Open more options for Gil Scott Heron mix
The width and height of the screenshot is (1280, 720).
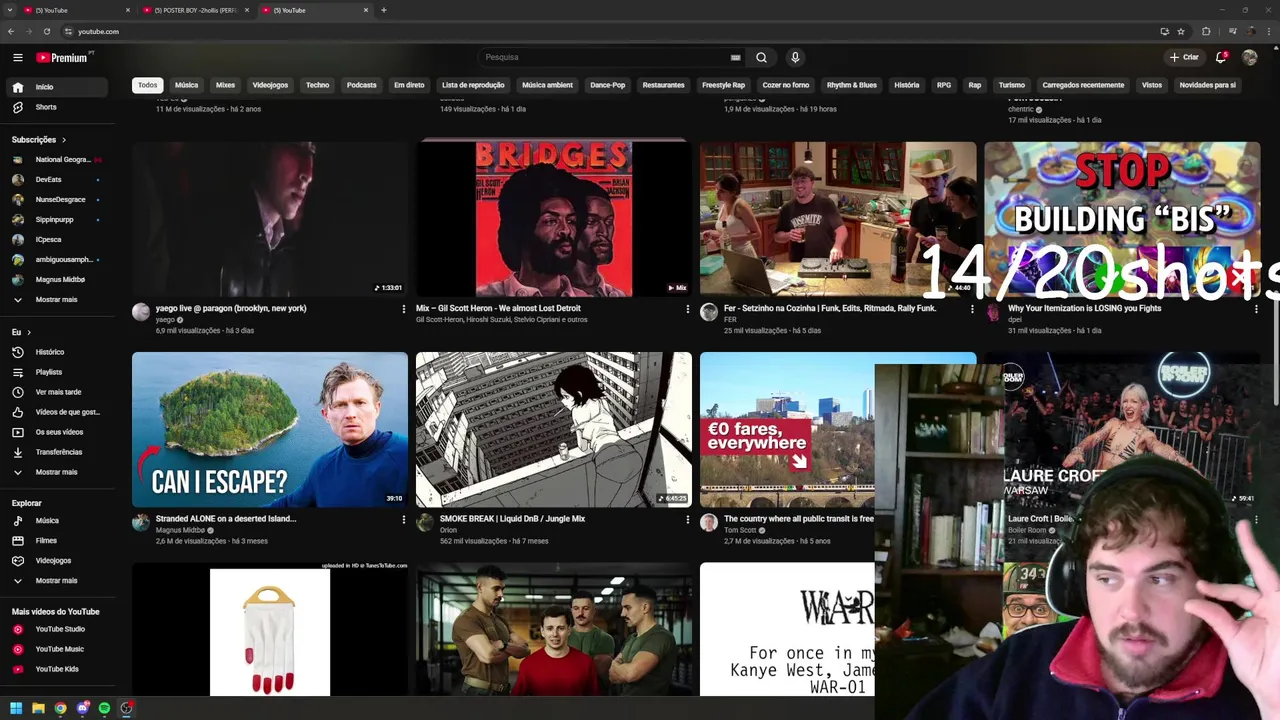point(687,309)
